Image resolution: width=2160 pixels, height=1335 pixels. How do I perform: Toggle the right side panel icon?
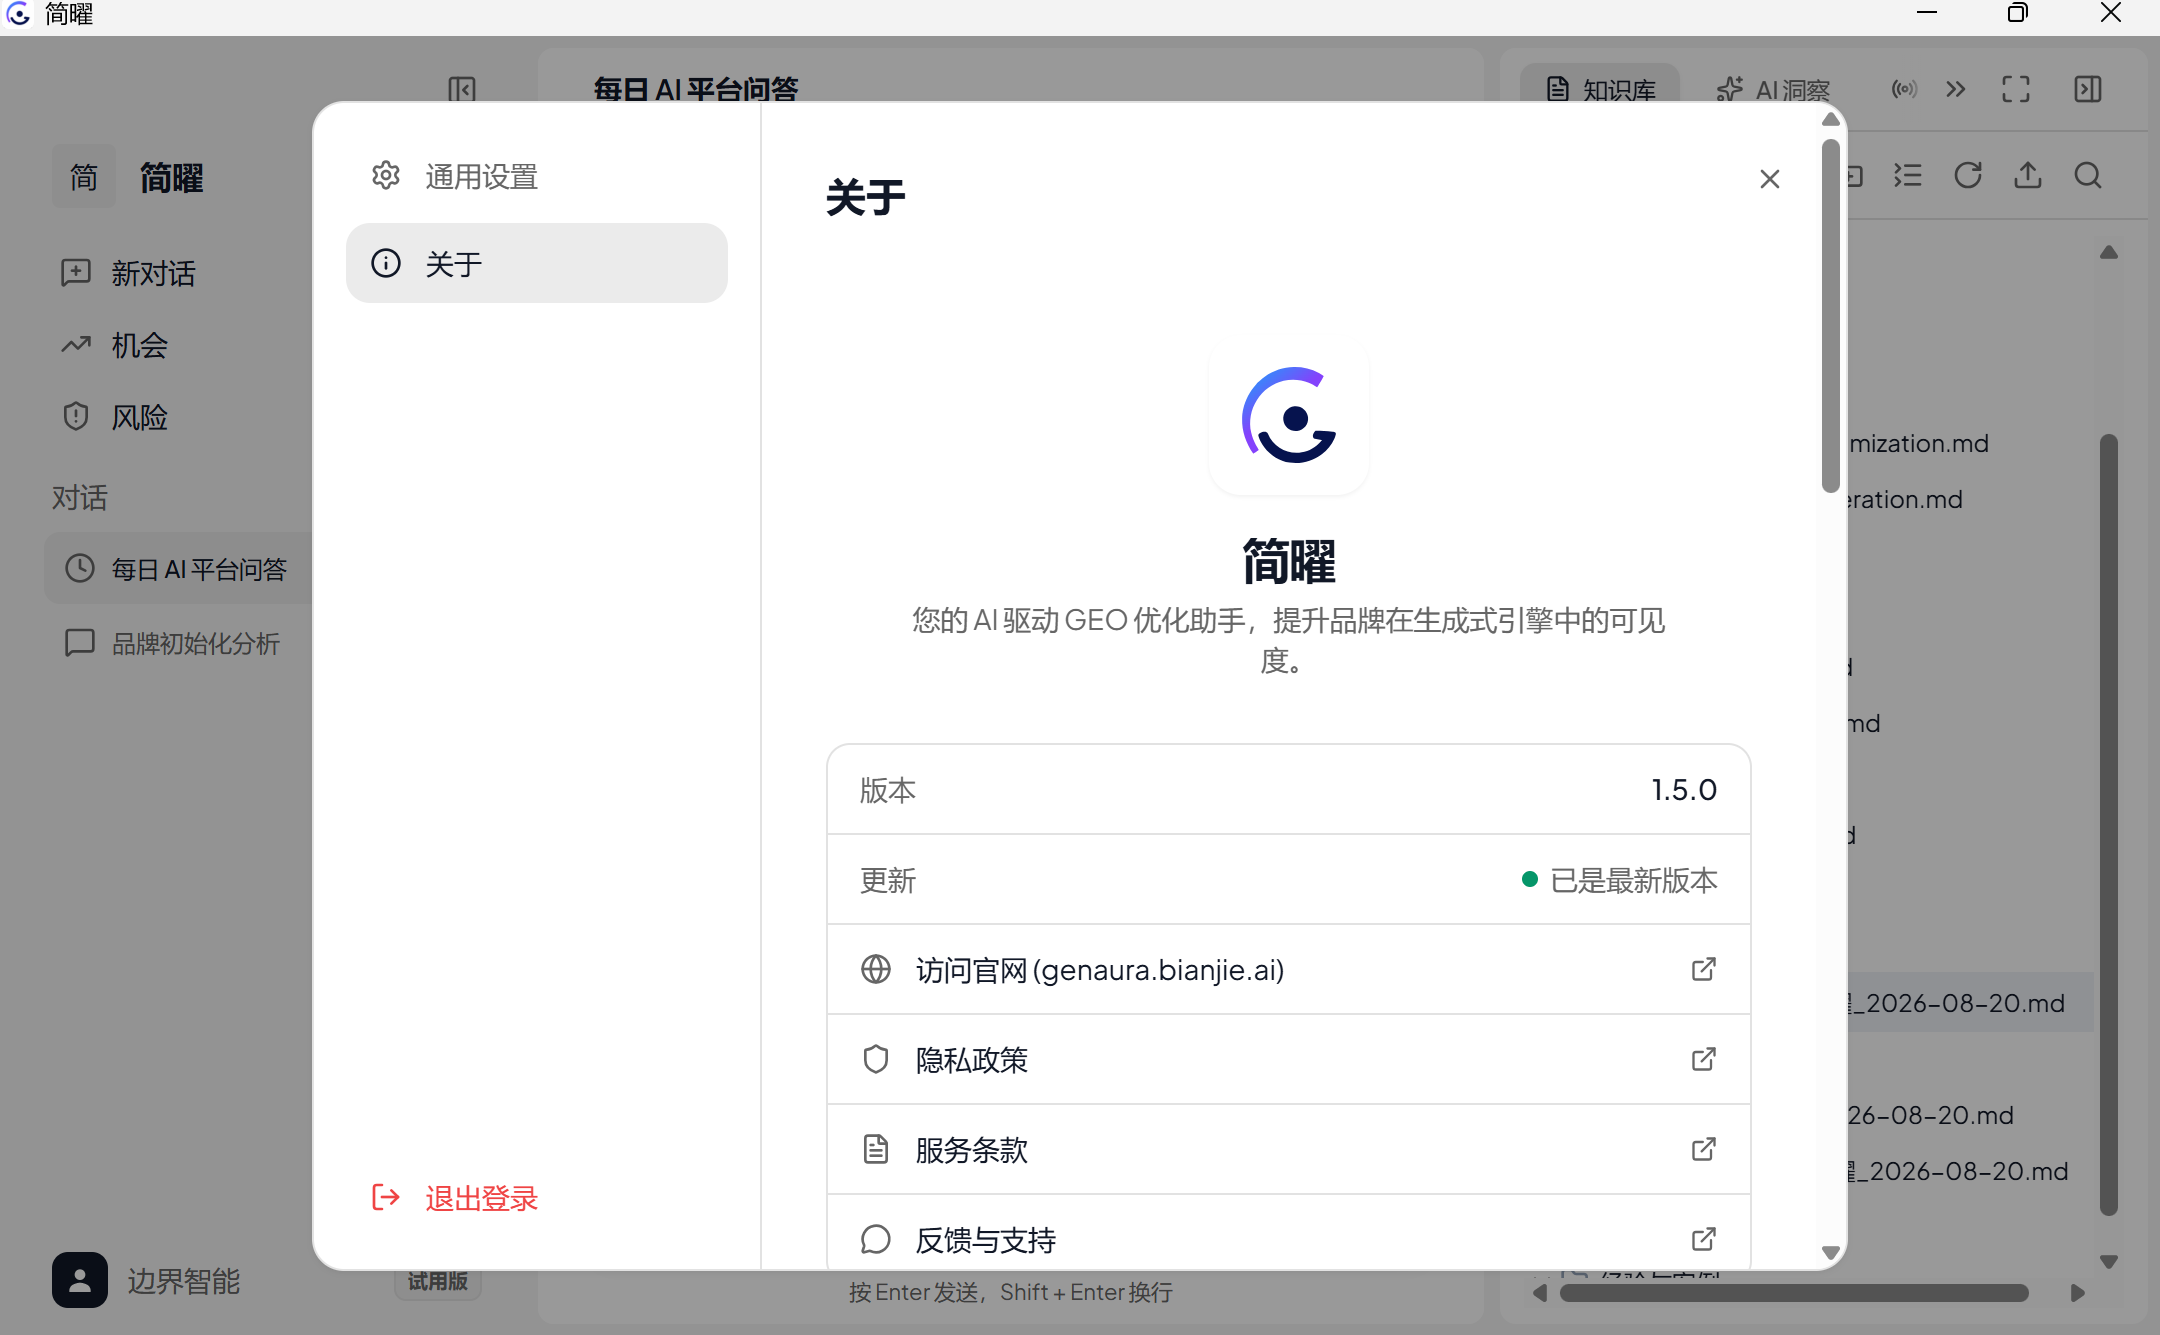[2088, 89]
